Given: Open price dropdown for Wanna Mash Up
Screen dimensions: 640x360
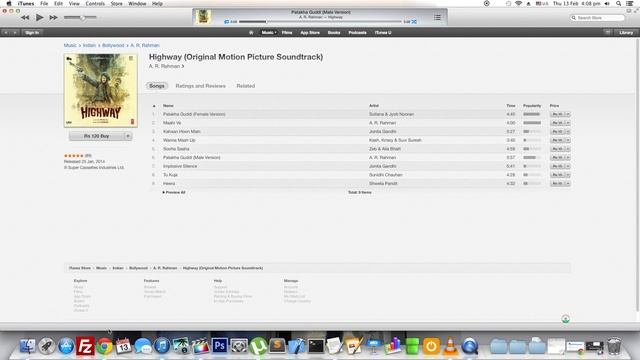Looking at the screenshot, I should click(568, 140).
